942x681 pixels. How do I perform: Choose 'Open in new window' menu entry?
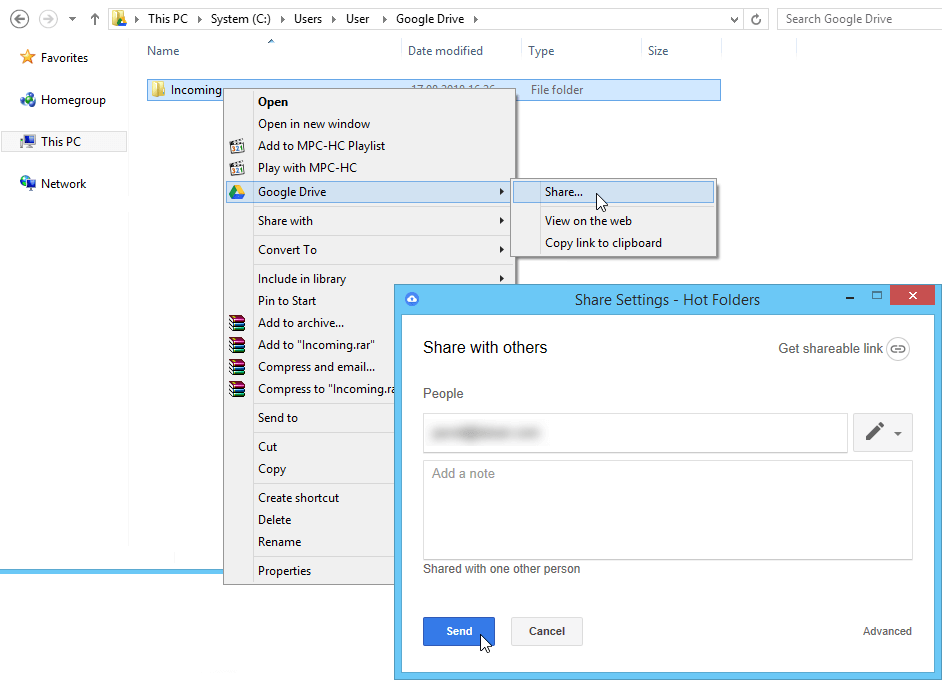pyautogui.click(x=314, y=124)
